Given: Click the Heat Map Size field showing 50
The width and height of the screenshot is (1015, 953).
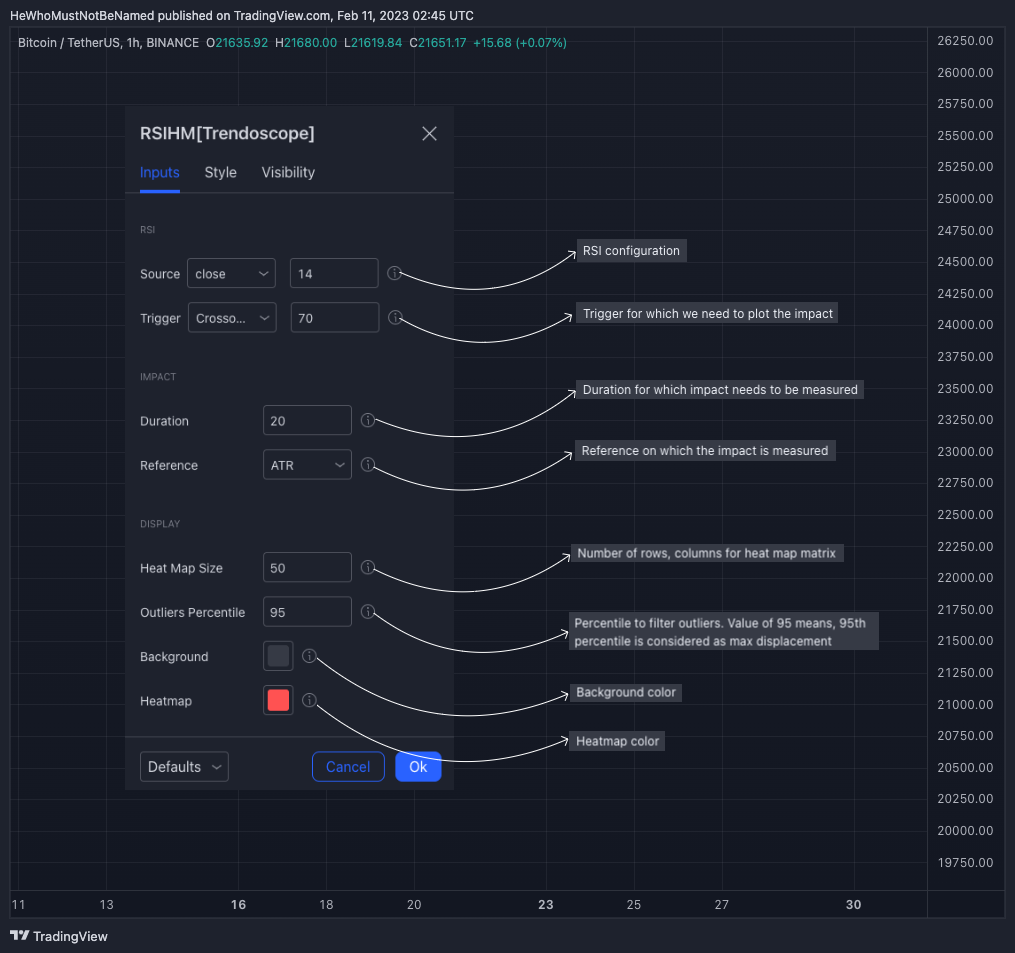Looking at the screenshot, I should pos(307,568).
